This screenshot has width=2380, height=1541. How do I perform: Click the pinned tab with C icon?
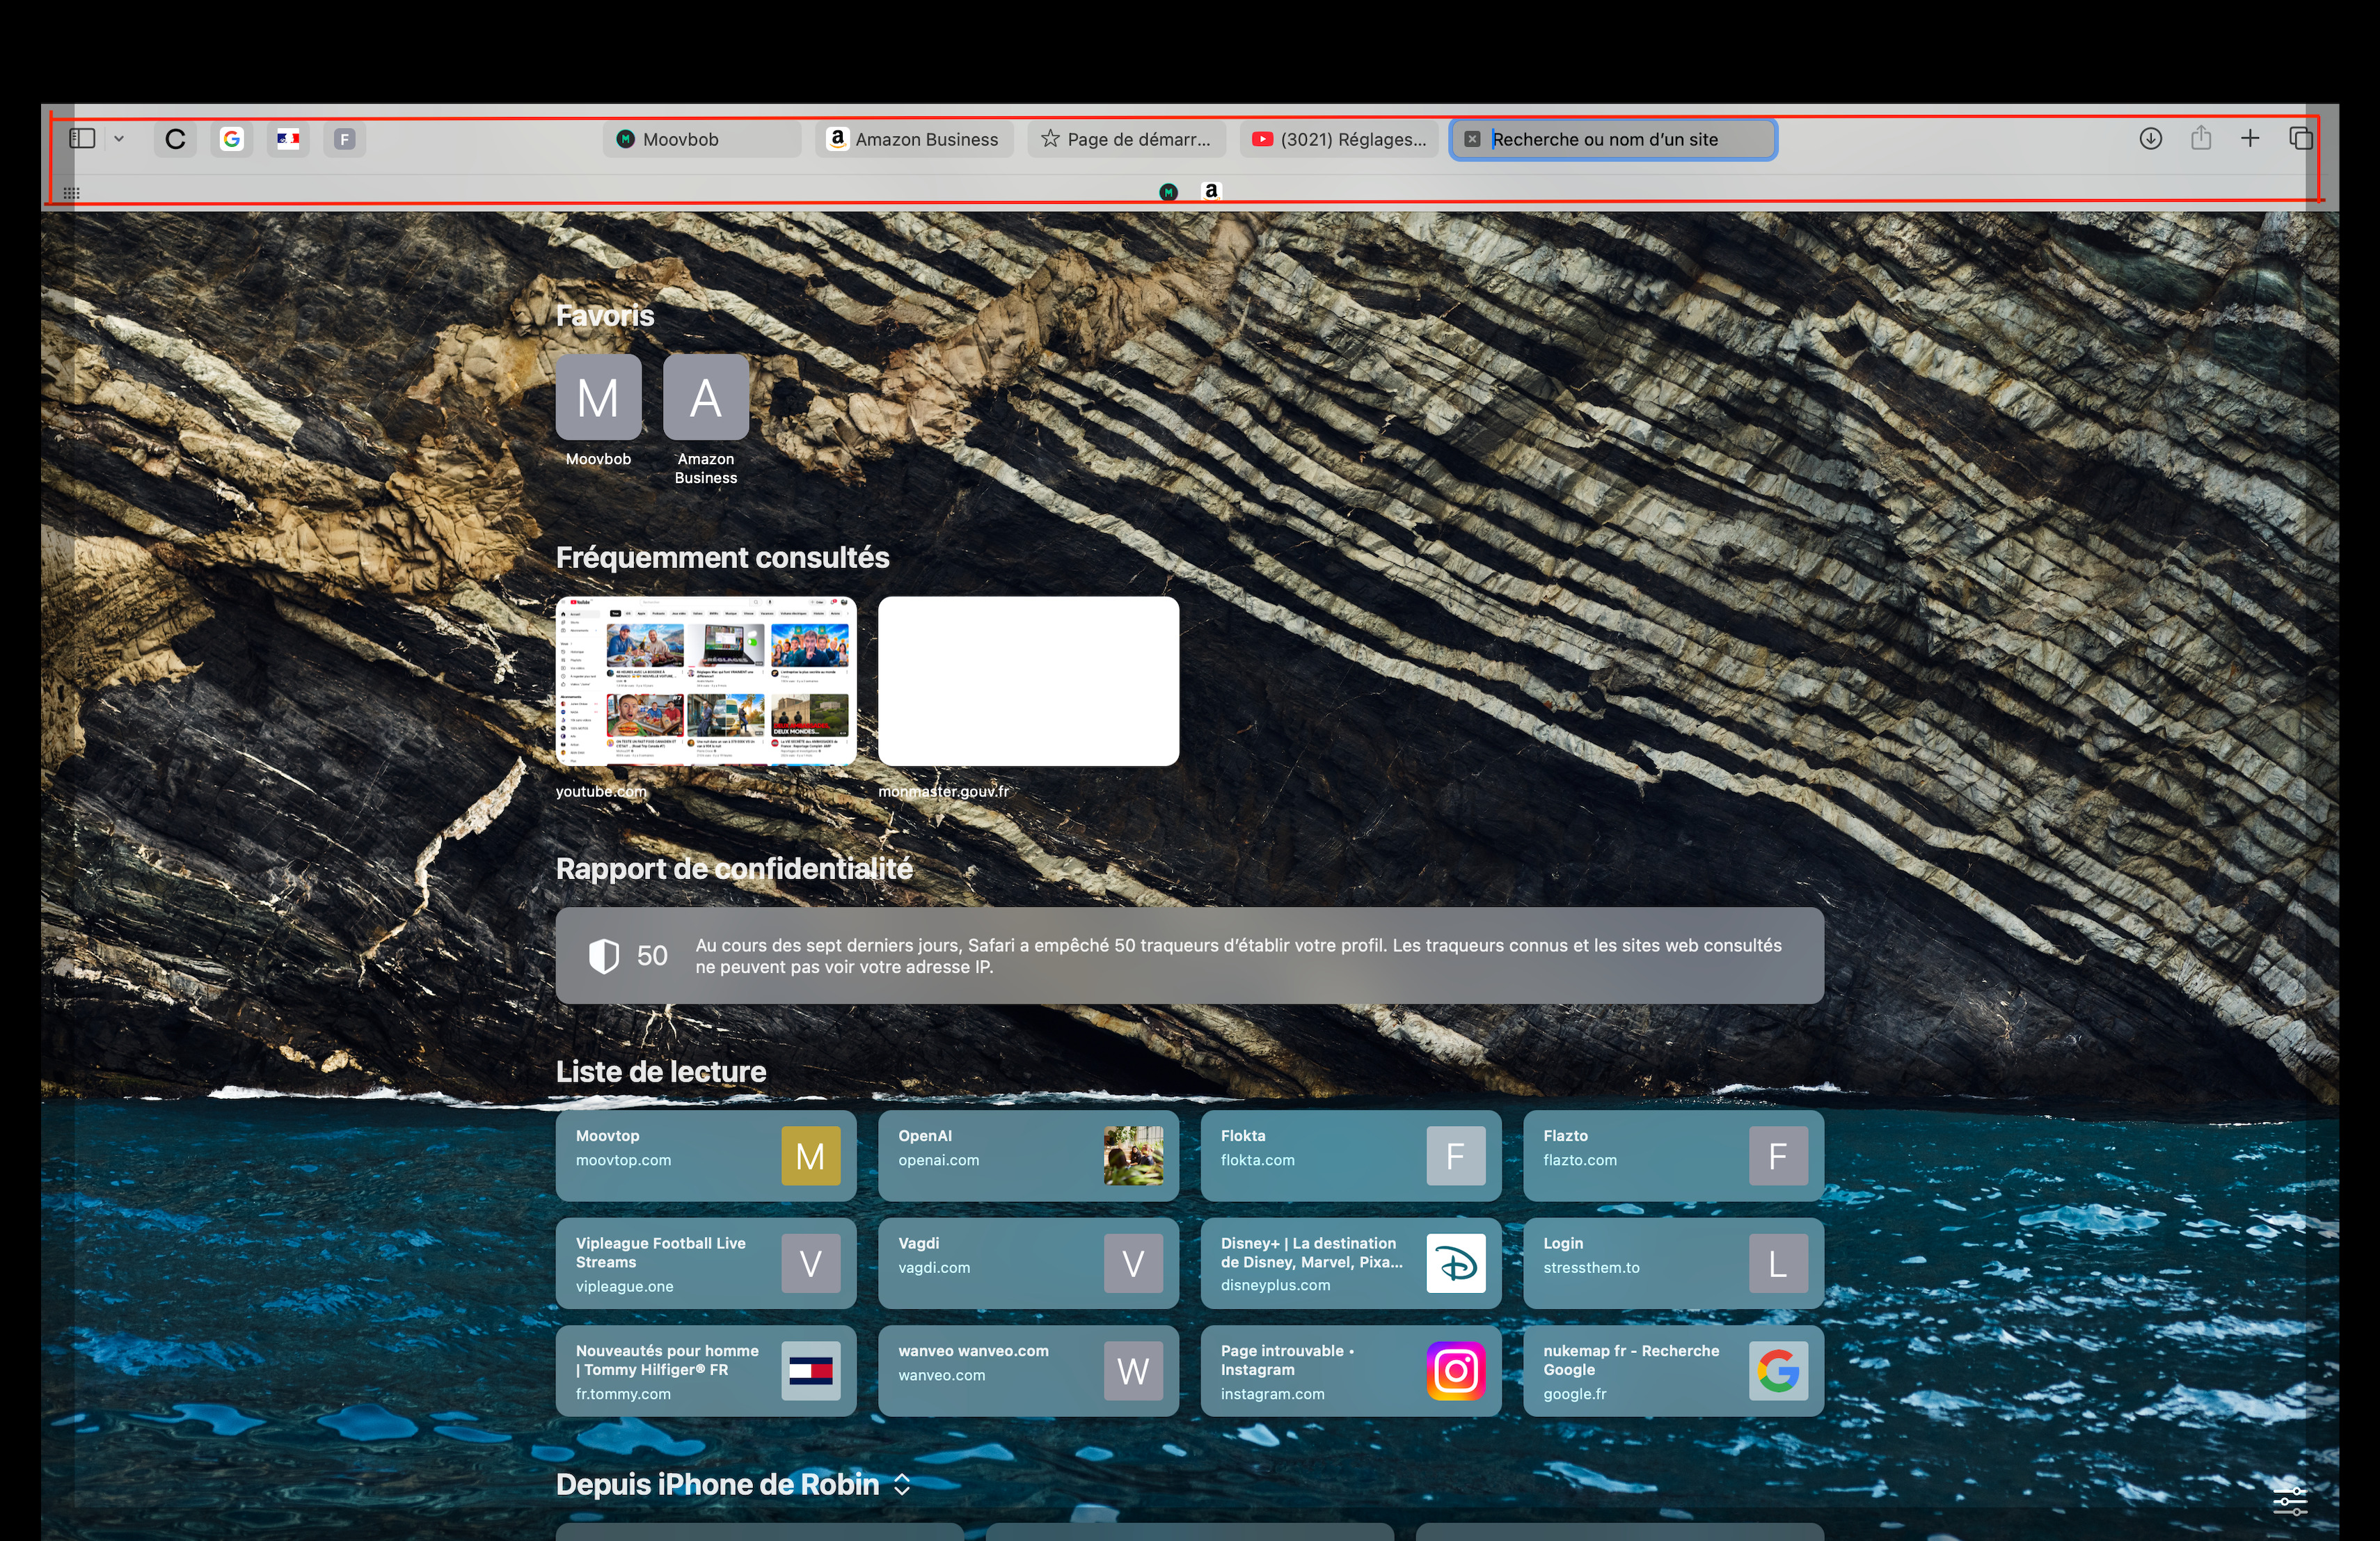click(x=175, y=139)
